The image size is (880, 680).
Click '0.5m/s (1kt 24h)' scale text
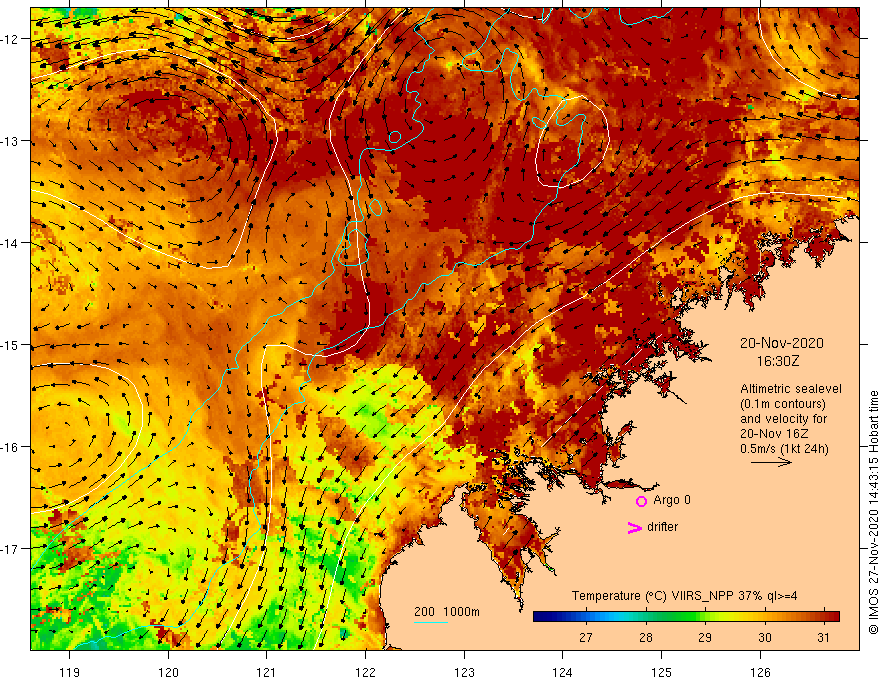point(784,449)
